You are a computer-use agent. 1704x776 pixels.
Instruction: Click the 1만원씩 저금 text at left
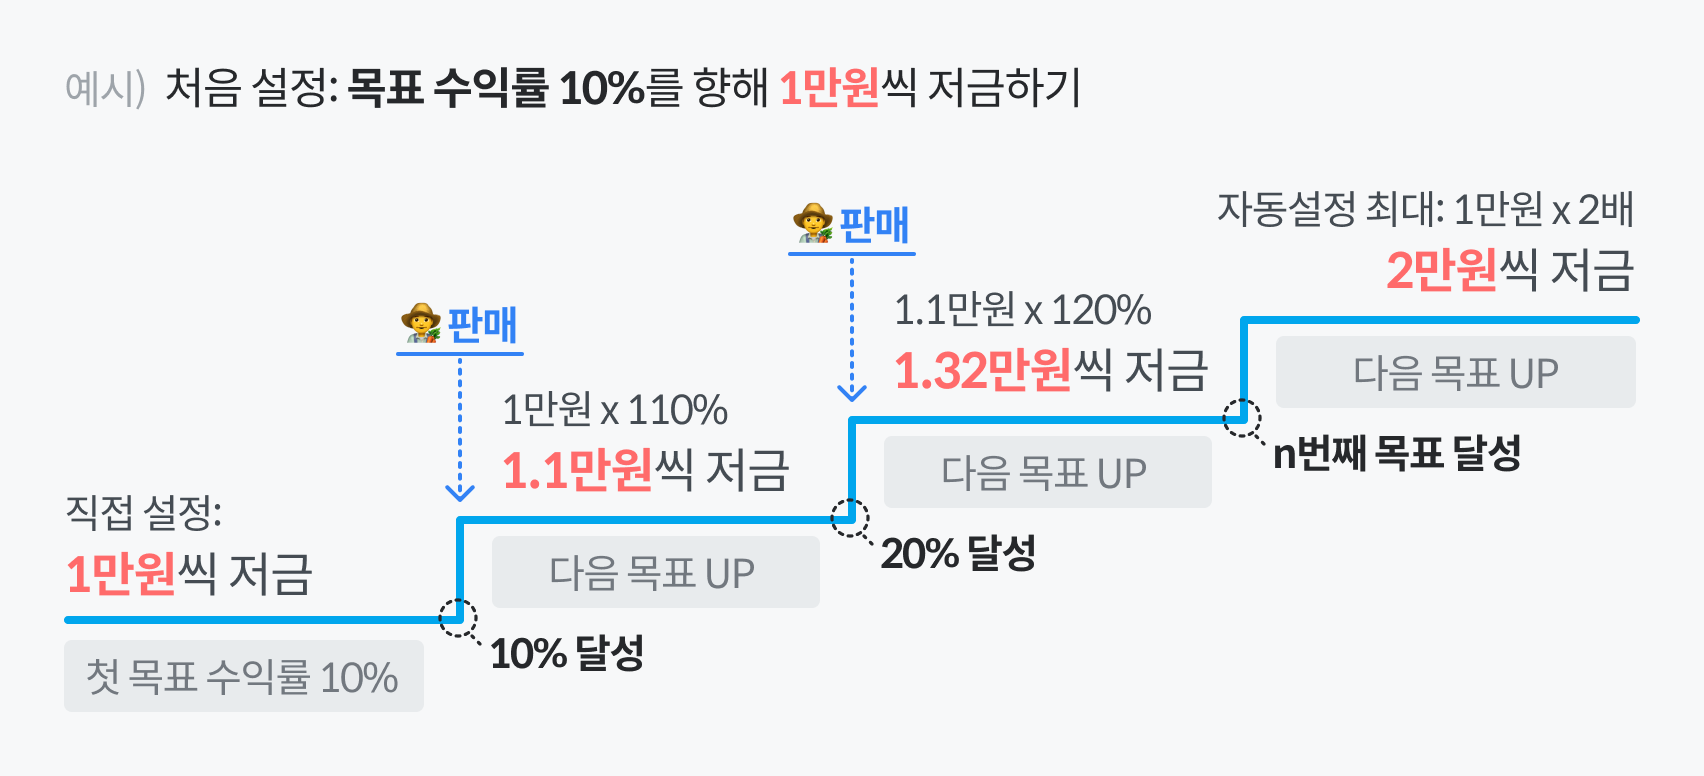(189, 574)
